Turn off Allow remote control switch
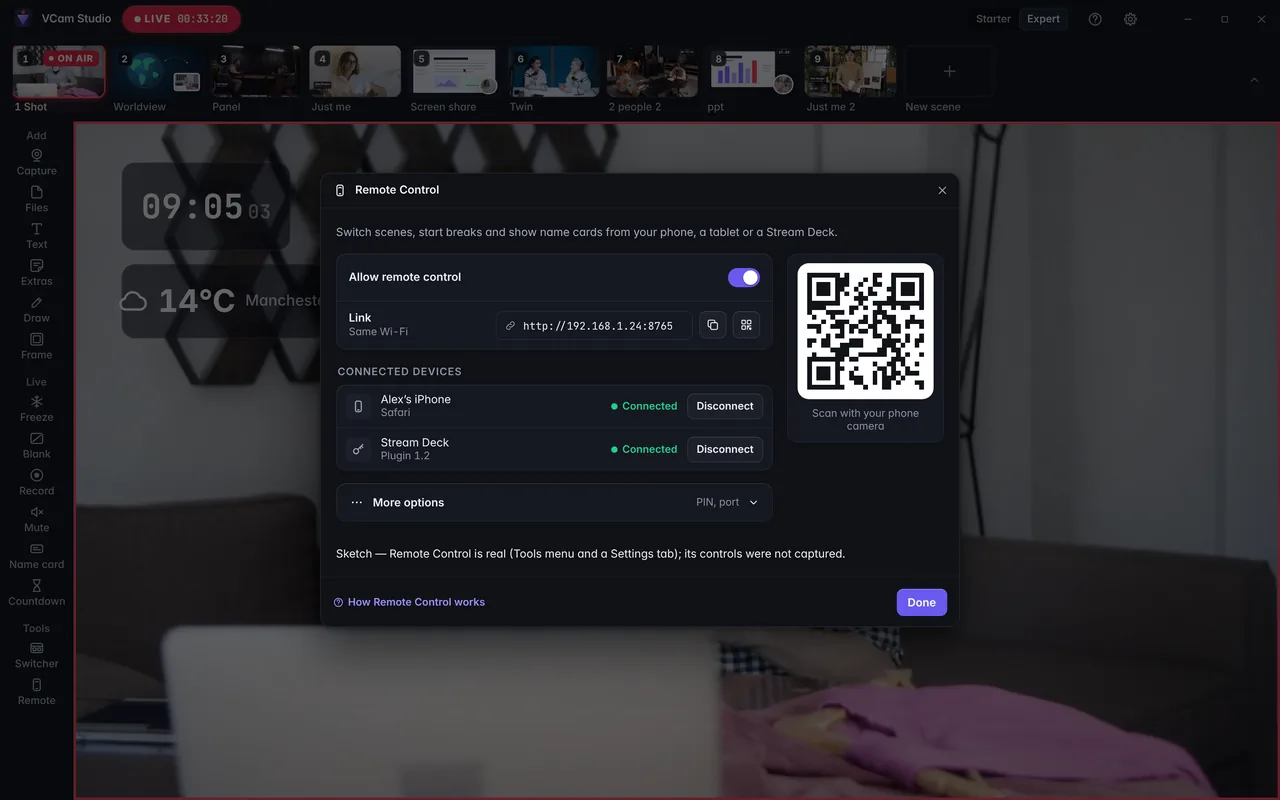The image size is (1280, 800). (744, 277)
